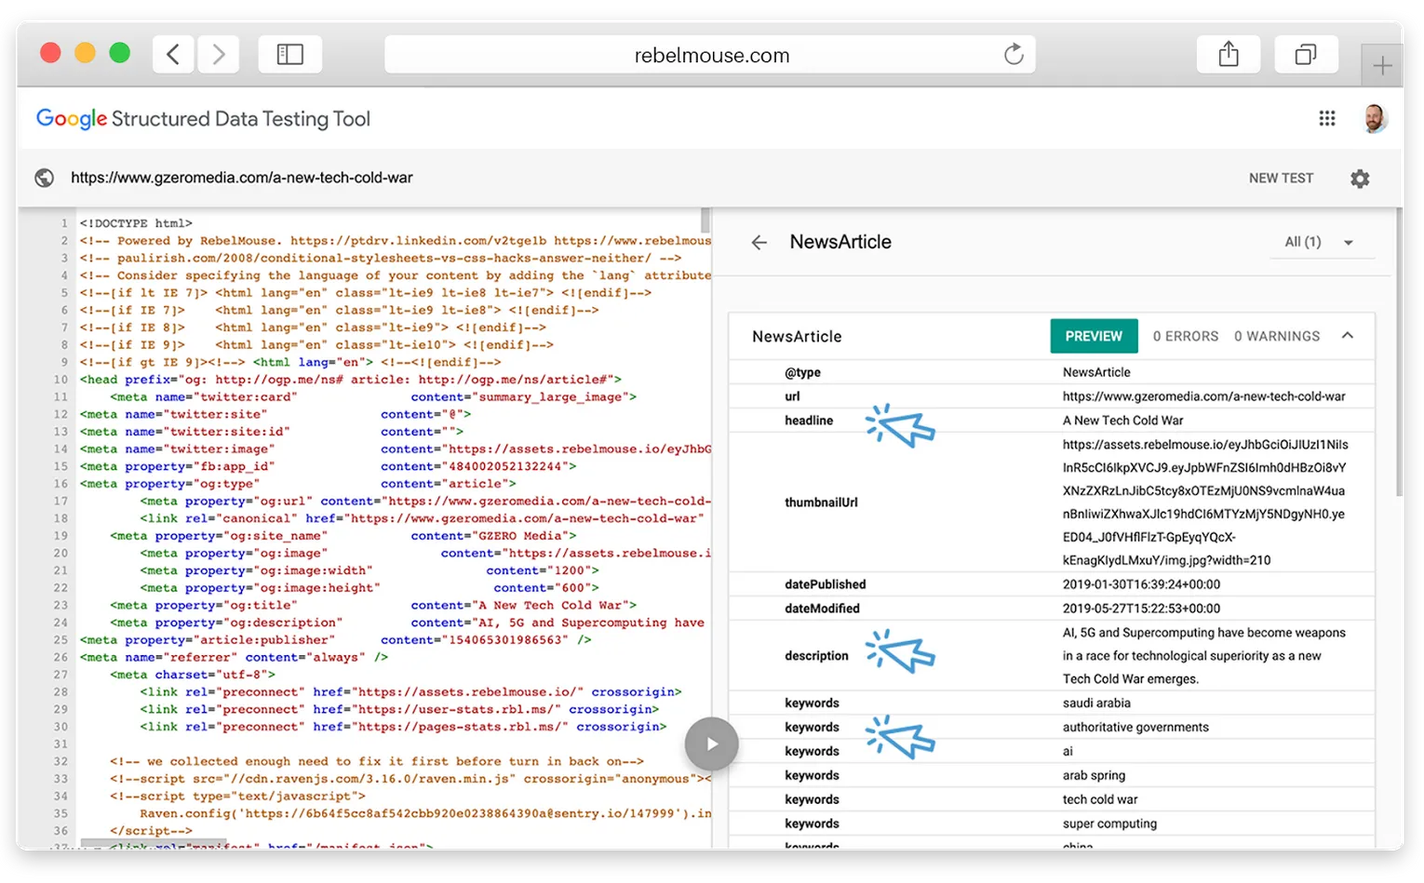The height and width of the screenshot is (883, 1424).
Task: Open the Safari share sheet icon
Action: pos(1228,54)
